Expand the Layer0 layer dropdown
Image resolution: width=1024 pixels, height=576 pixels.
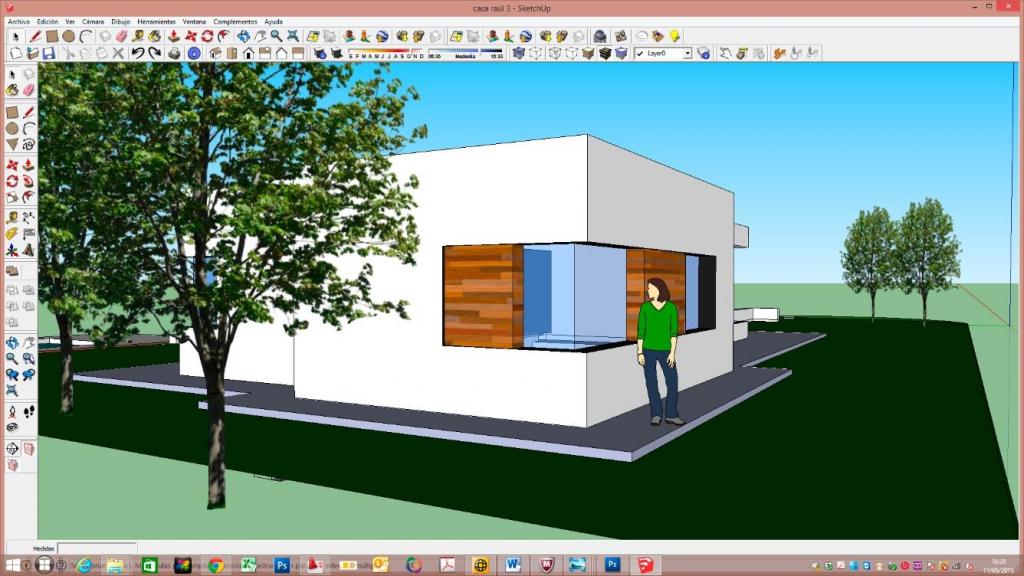687,53
